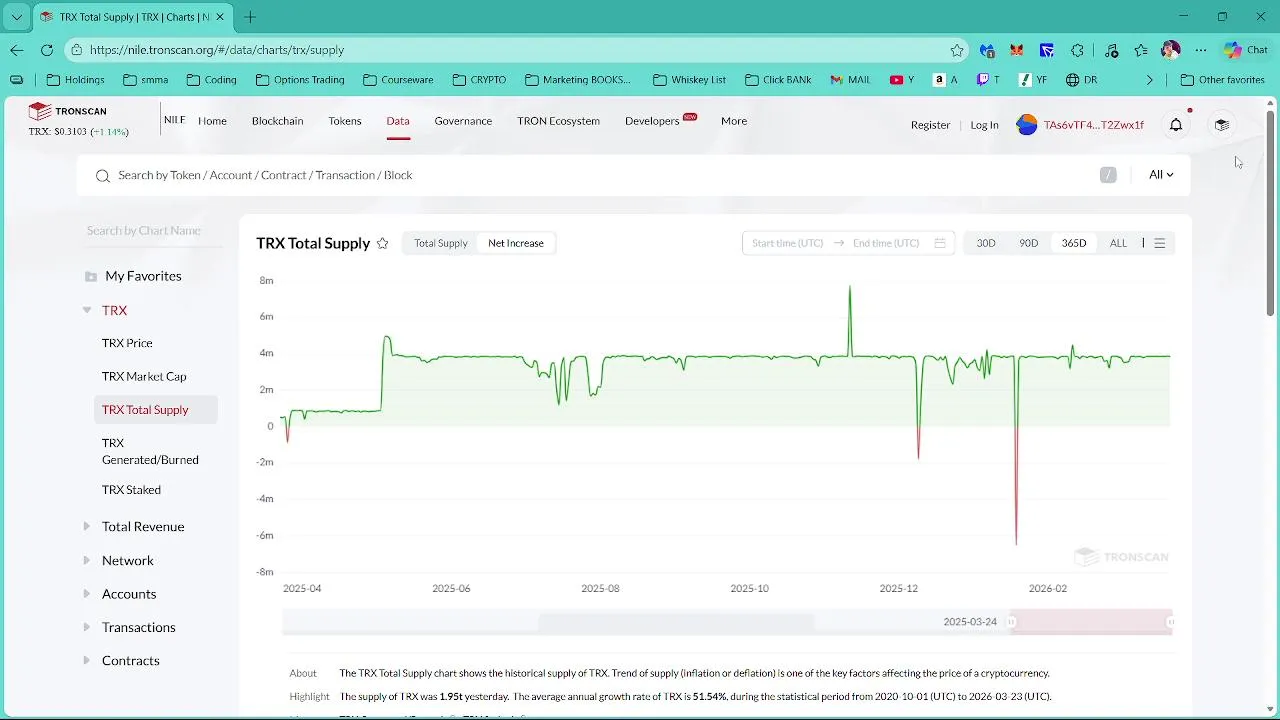
Task: Select the 90D time range
Action: coord(1029,243)
